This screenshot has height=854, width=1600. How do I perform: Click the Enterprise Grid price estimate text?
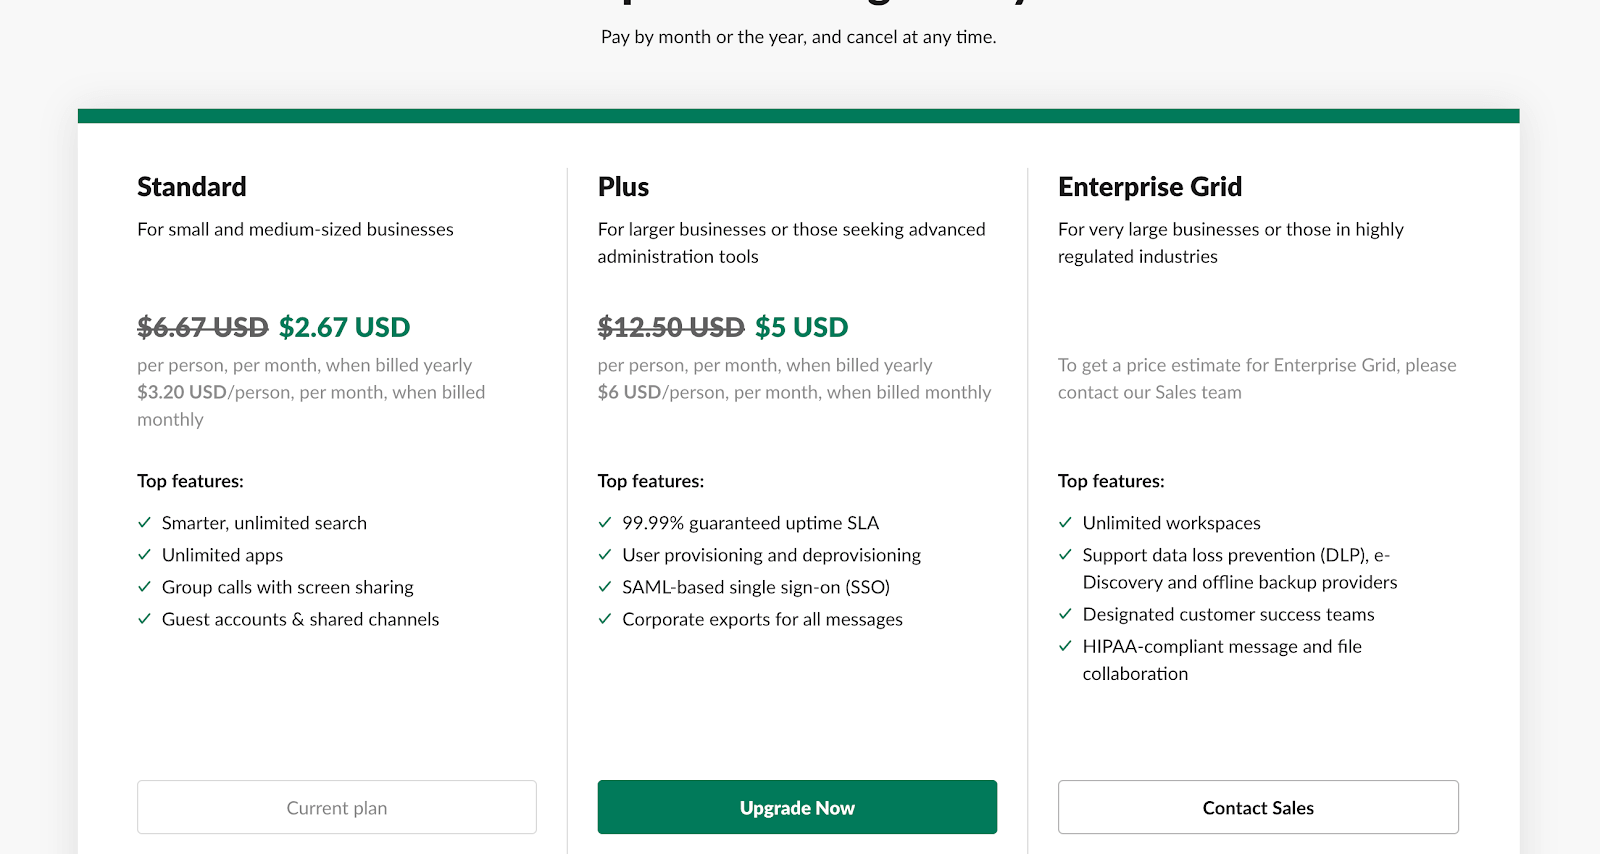tap(1257, 379)
